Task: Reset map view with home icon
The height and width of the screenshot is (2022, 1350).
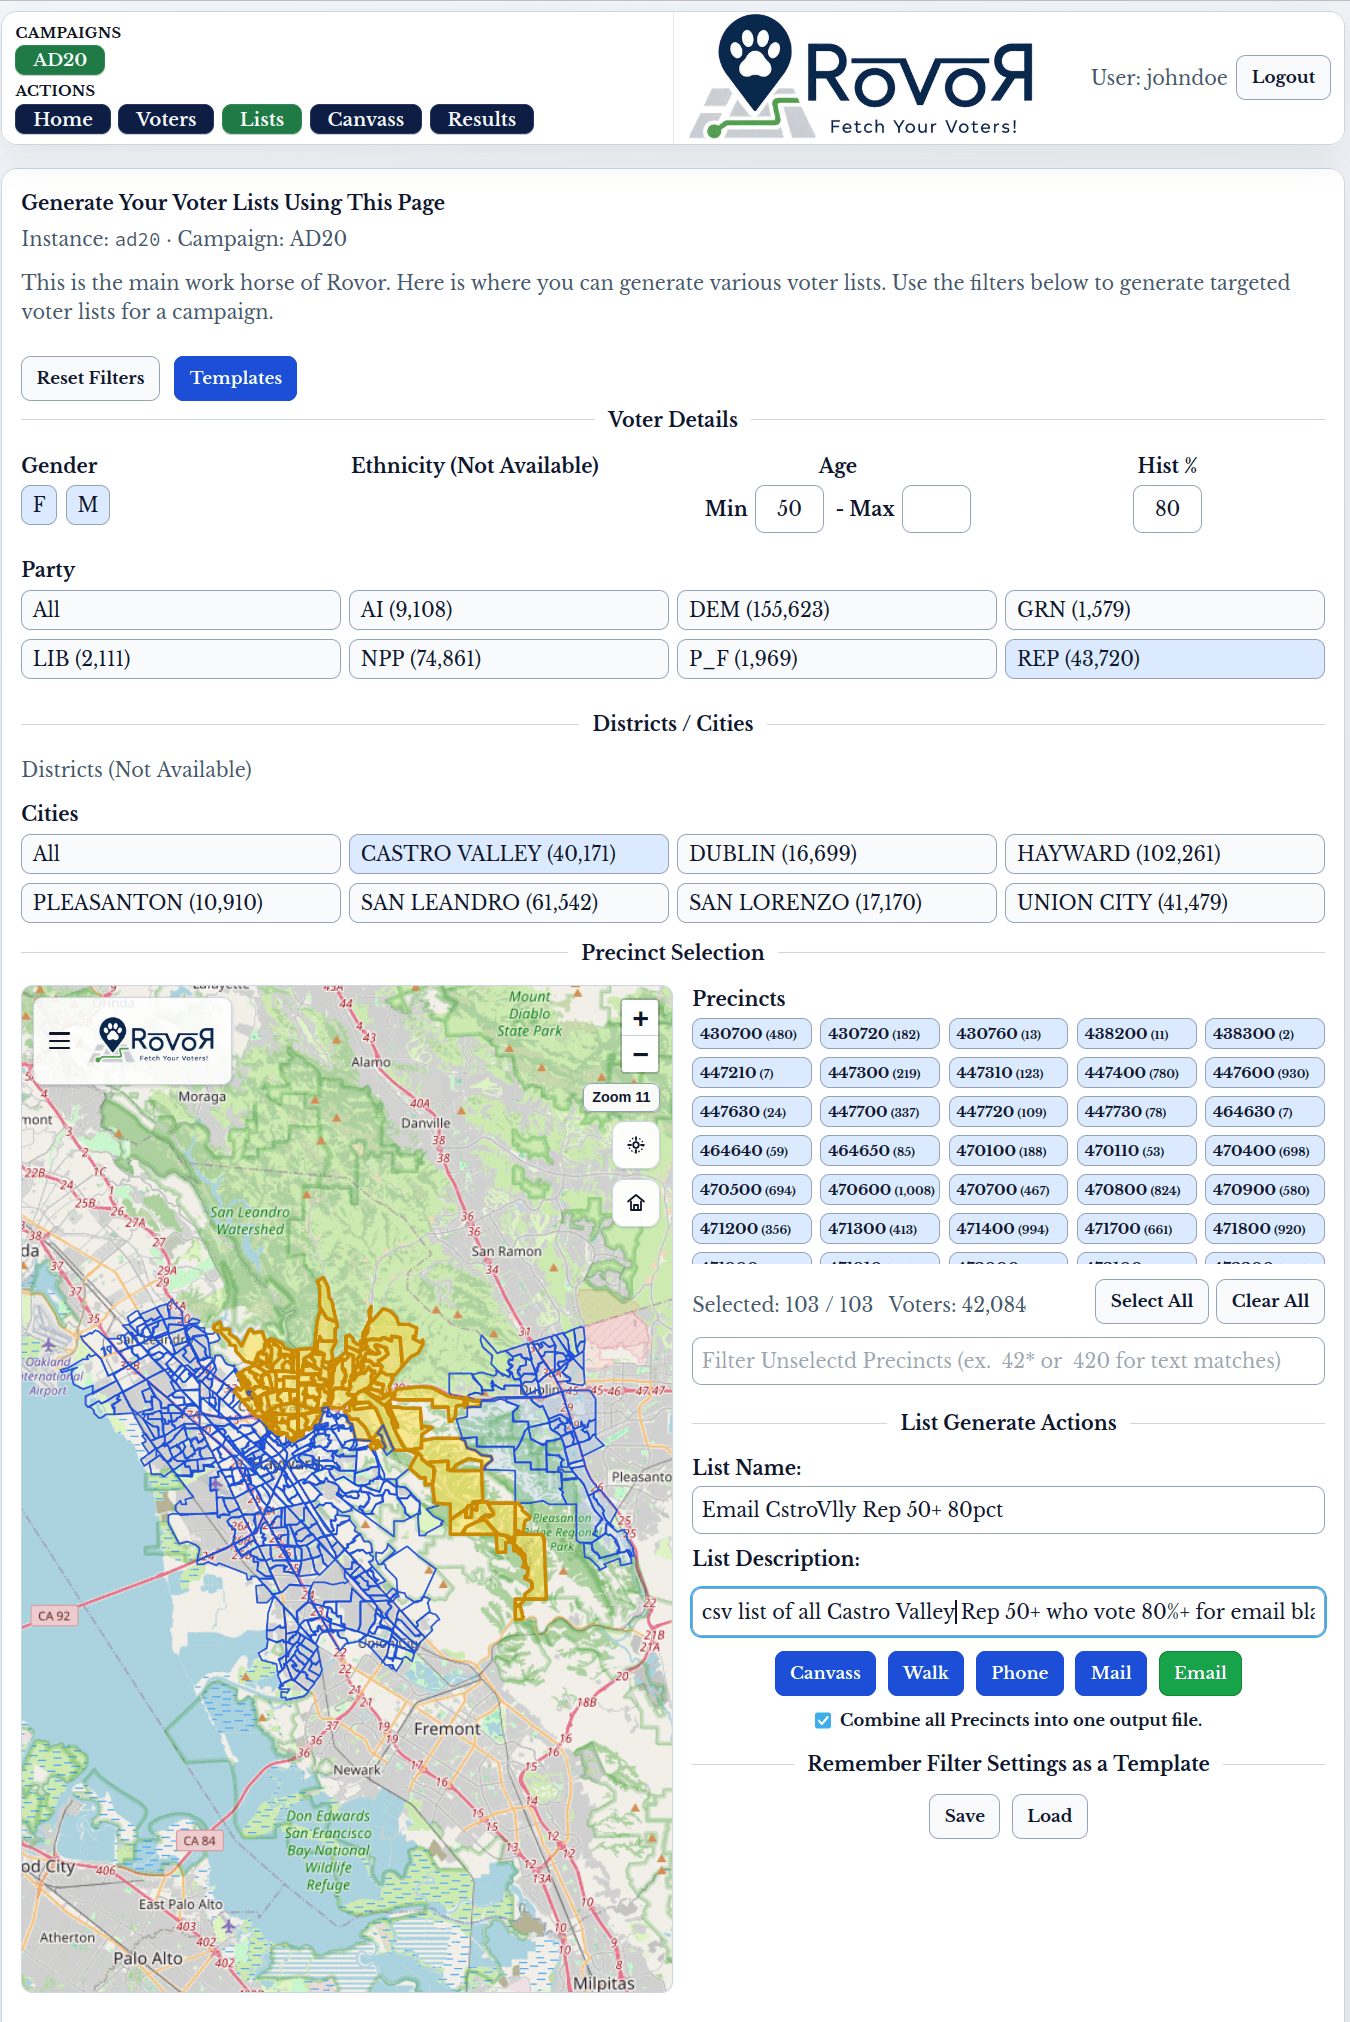Action: (636, 1203)
